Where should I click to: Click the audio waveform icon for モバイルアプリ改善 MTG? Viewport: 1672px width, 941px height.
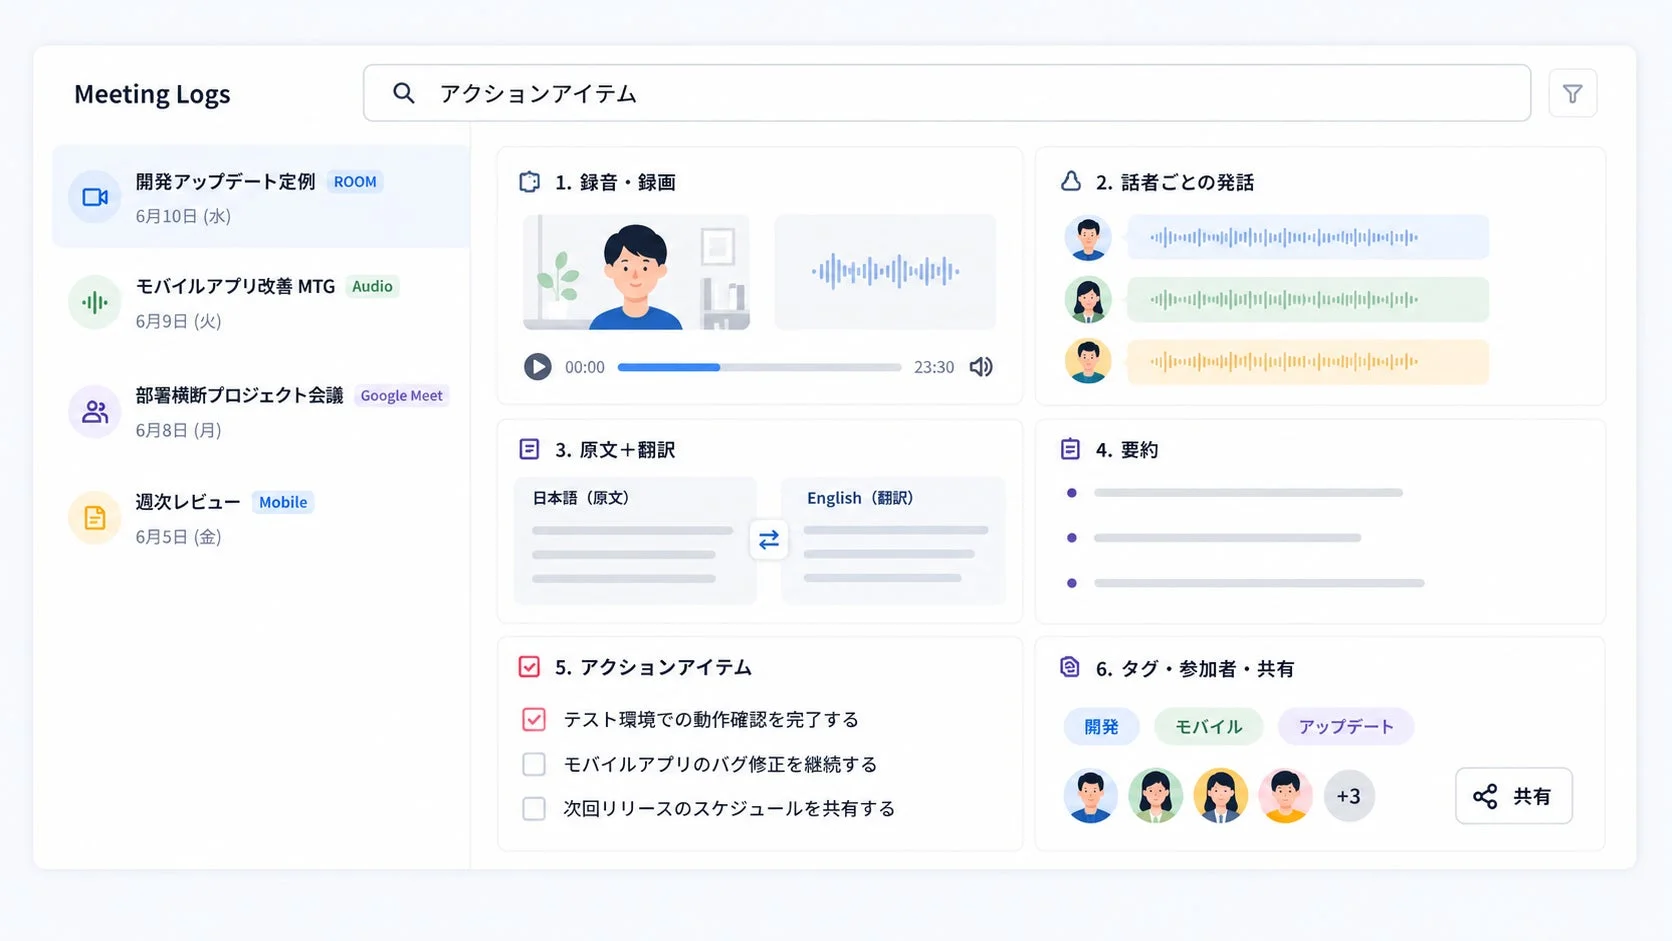[x=95, y=302]
